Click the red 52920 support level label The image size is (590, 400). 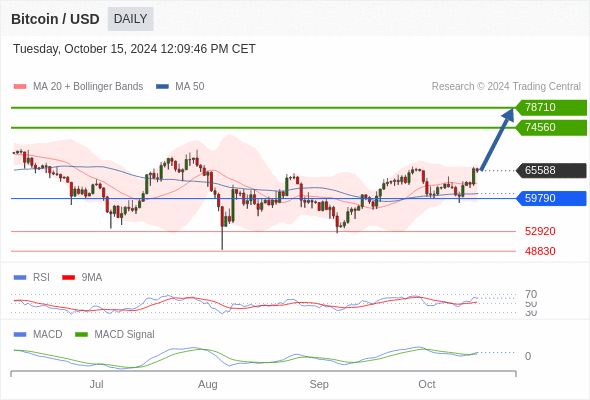click(540, 231)
